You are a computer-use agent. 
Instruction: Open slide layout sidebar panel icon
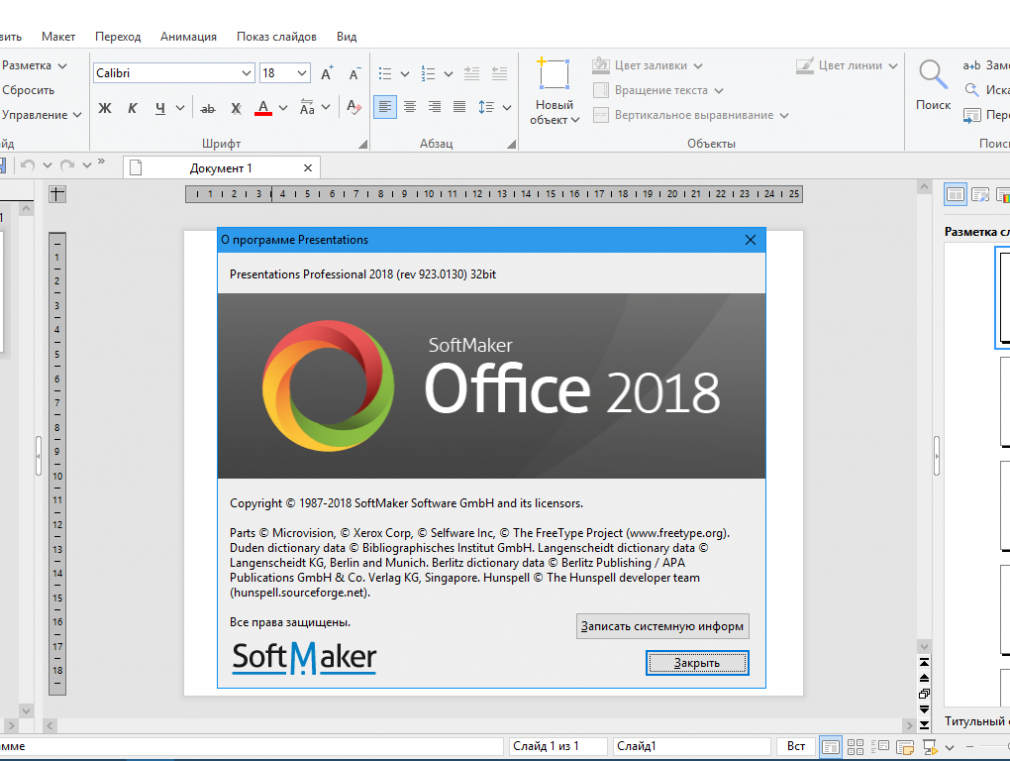tap(955, 194)
